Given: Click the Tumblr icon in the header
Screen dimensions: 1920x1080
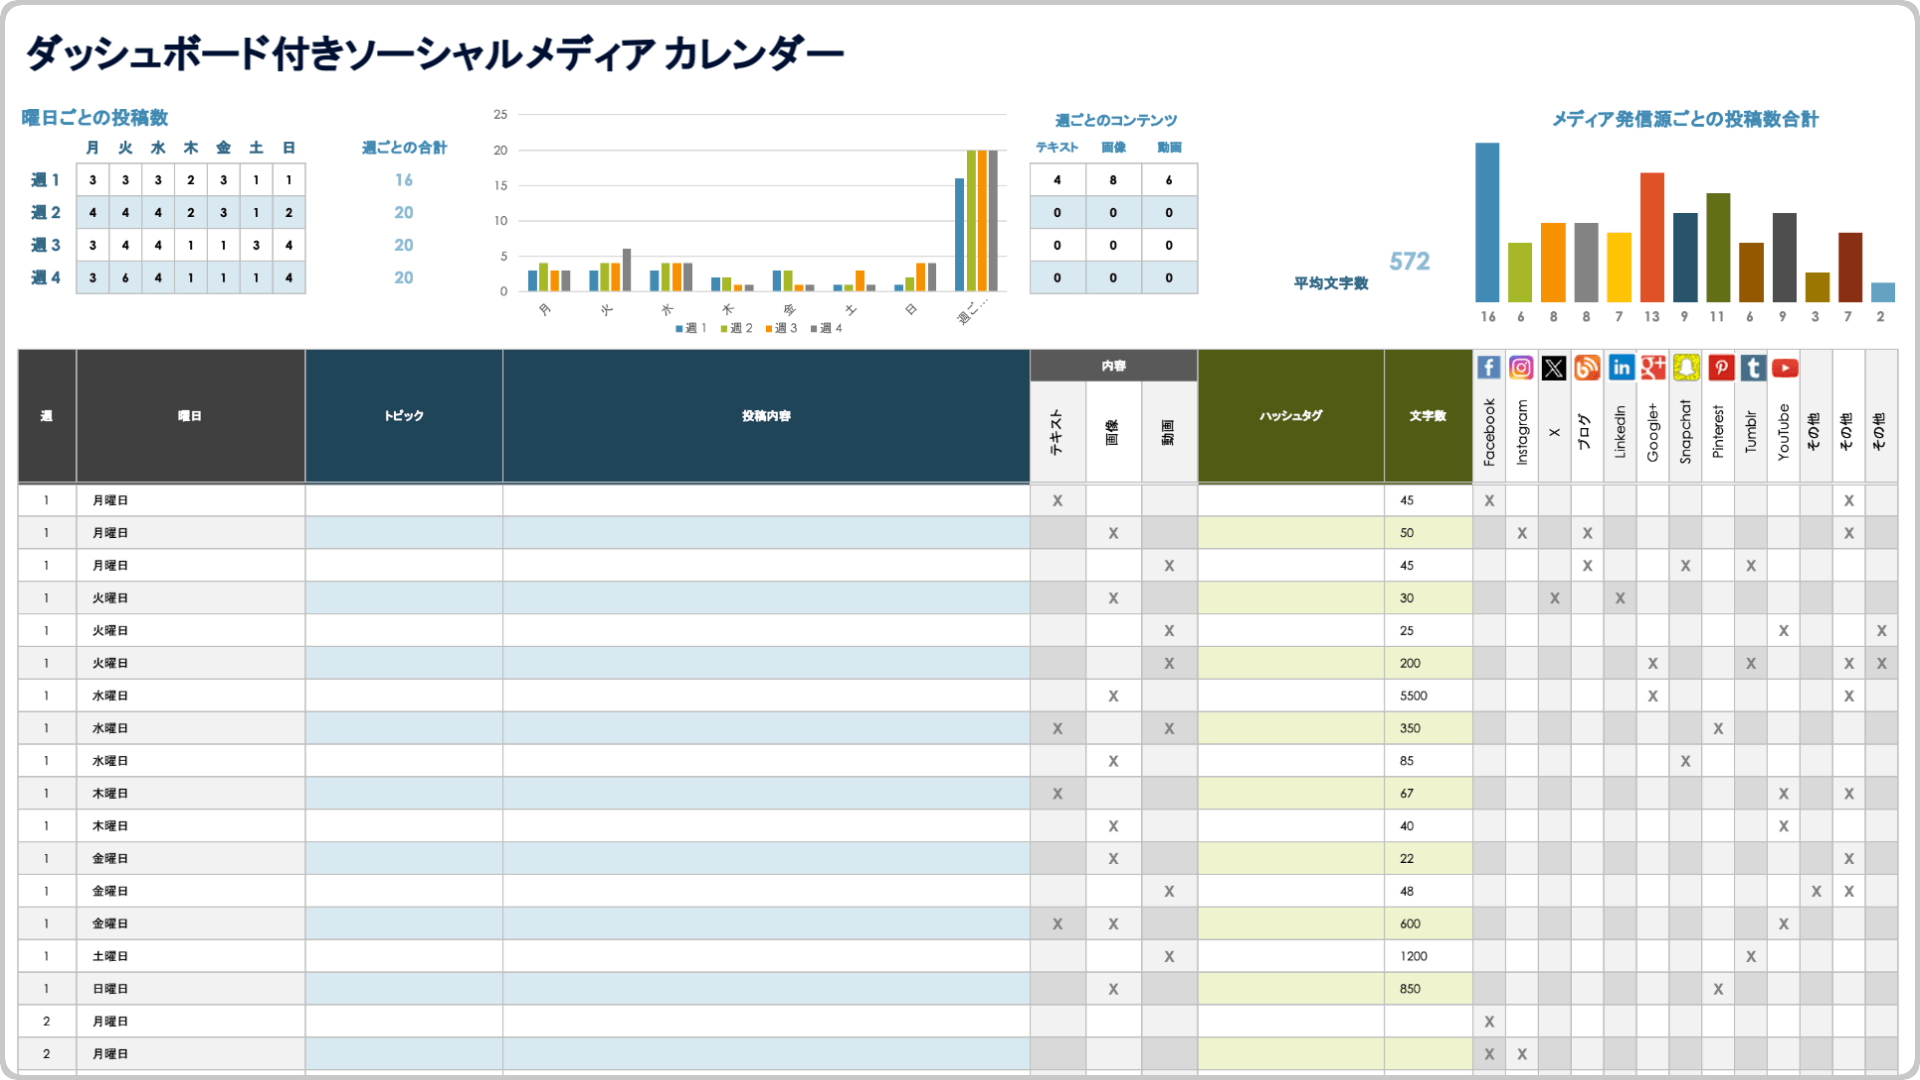Looking at the screenshot, I should [x=1750, y=368].
